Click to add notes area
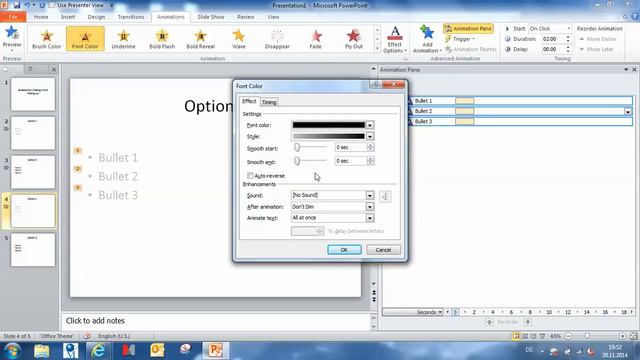This screenshot has width=640, height=360. coord(216,321)
